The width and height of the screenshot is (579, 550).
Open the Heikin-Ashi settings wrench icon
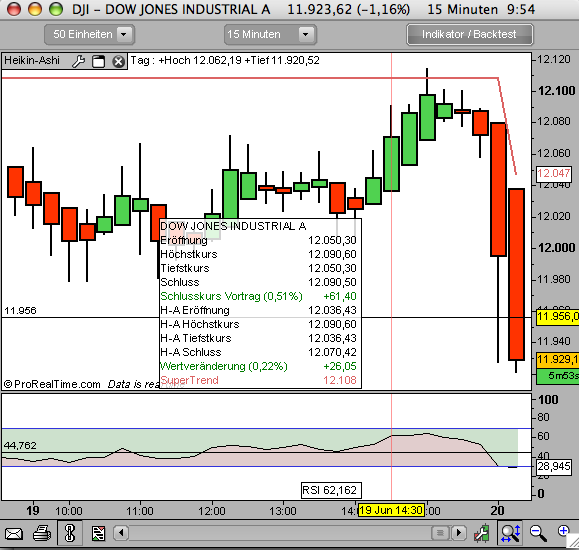[78, 61]
